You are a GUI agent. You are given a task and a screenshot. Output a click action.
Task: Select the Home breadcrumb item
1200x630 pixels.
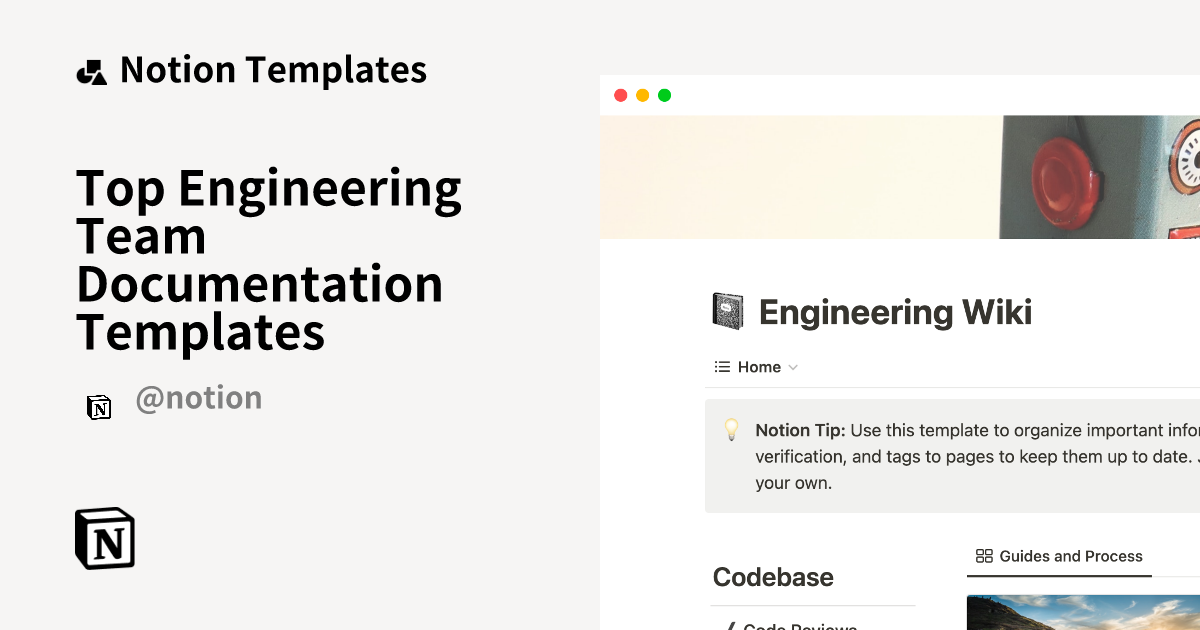coord(760,367)
